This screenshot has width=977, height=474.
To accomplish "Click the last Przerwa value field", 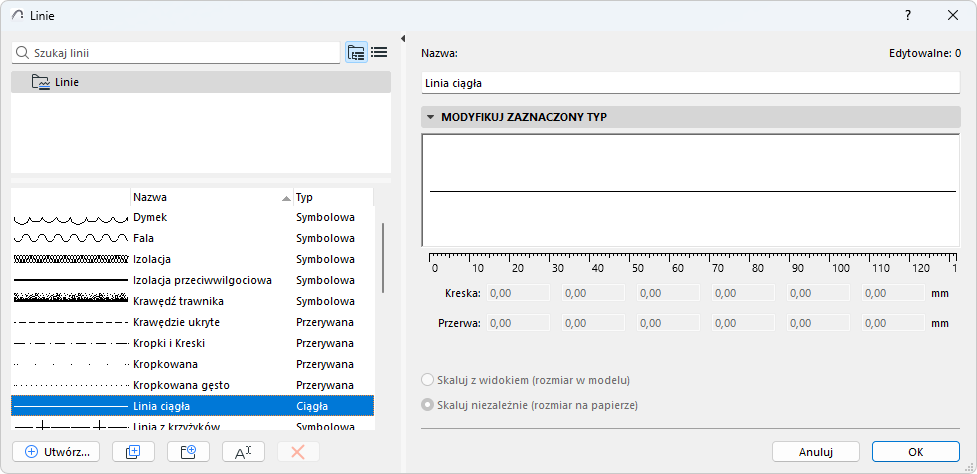I will (x=894, y=323).
